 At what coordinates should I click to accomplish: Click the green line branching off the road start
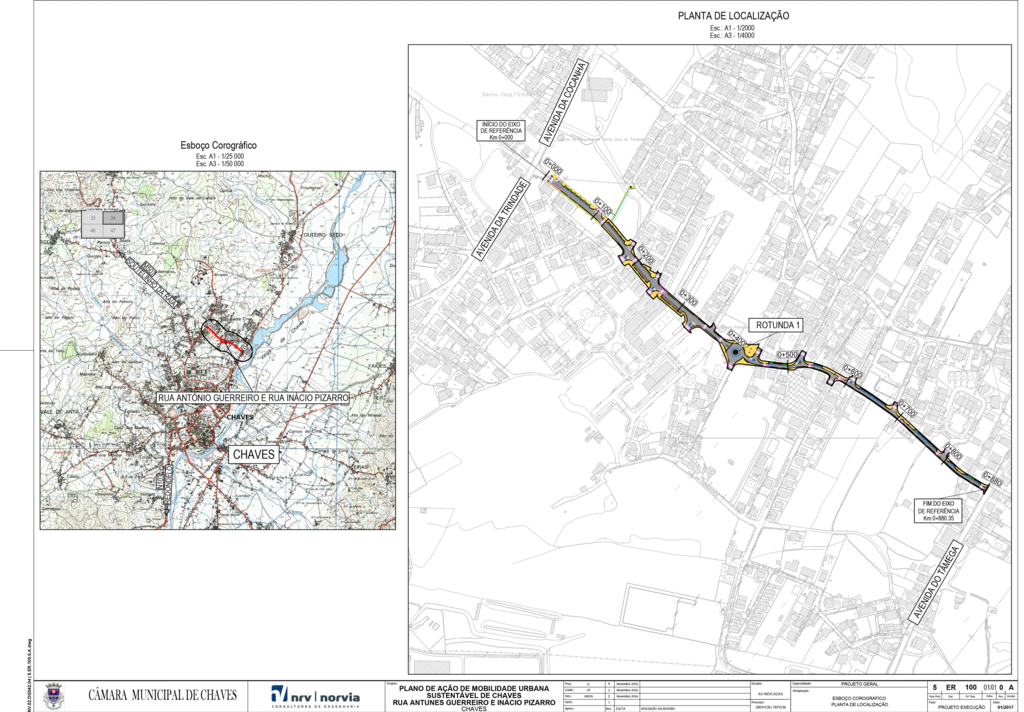(624, 203)
